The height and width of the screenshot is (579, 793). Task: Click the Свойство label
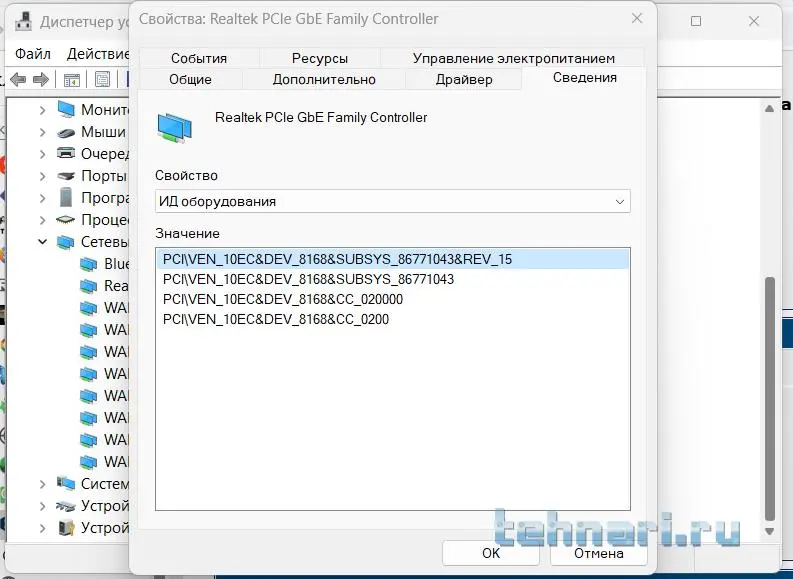(186, 175)
